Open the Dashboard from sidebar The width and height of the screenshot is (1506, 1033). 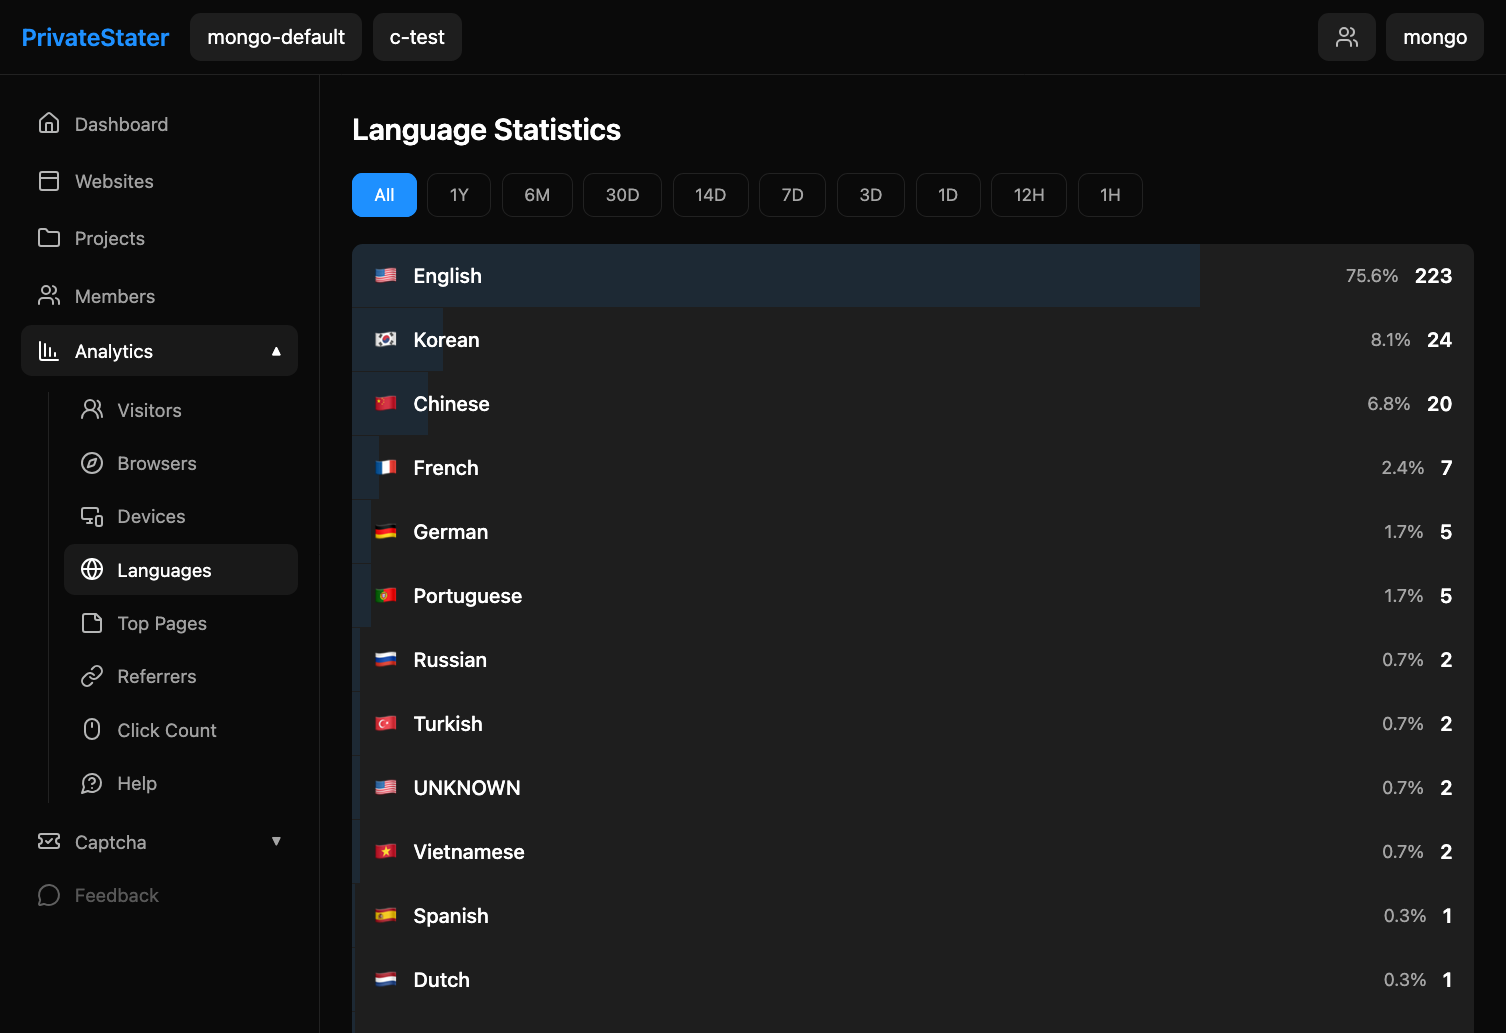(x=120, y=123)
